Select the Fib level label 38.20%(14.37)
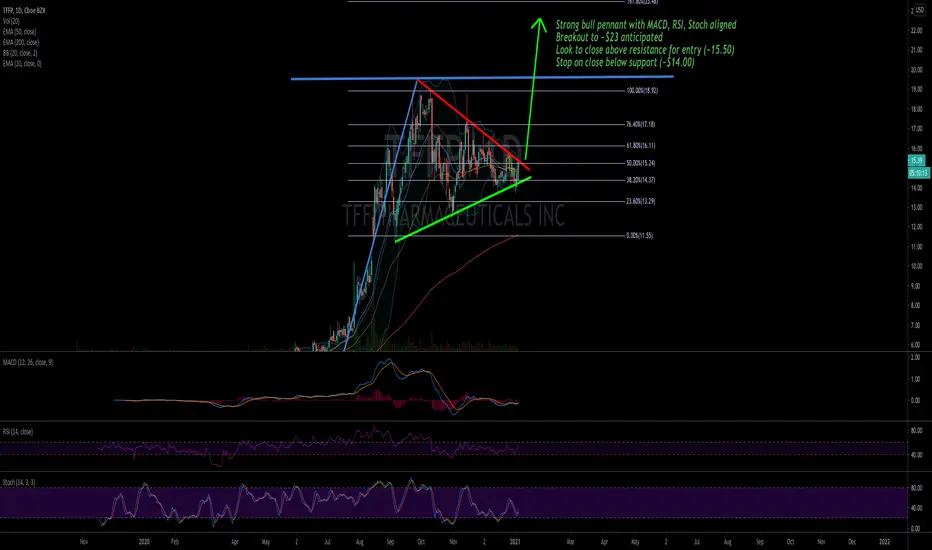 pyautogui.click(x=640, y=180)
